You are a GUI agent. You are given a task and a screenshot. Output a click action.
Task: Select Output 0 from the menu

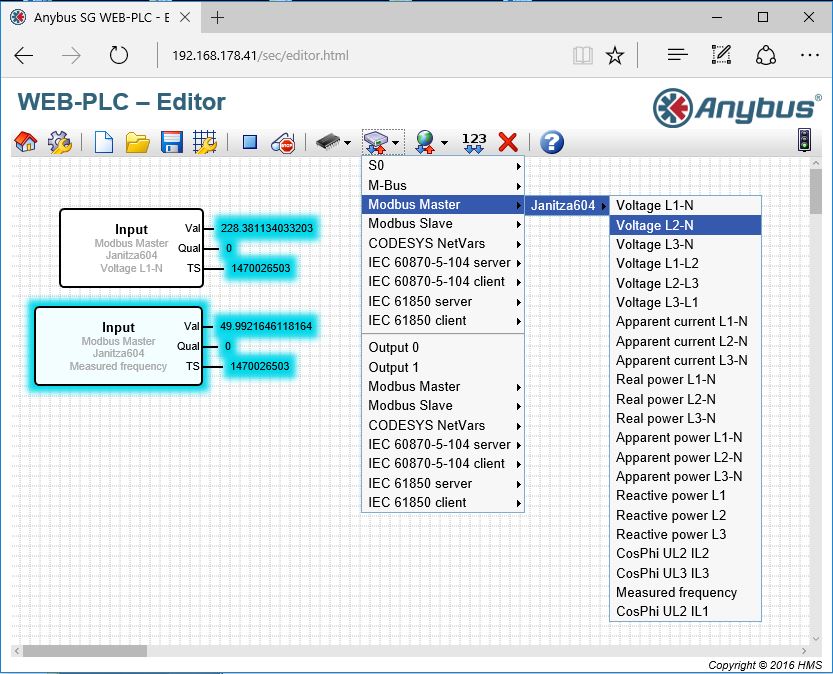tap(443, 347)
